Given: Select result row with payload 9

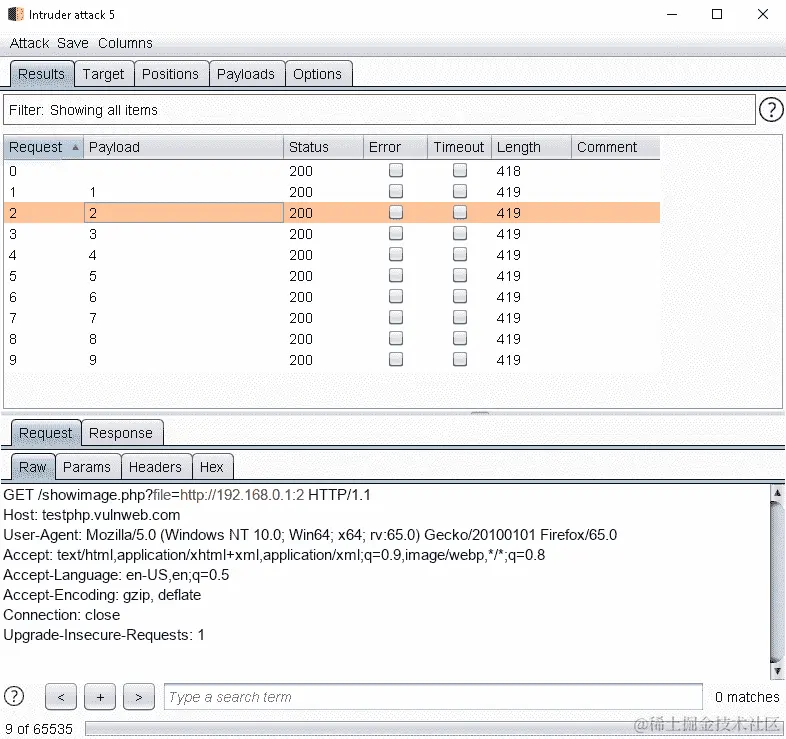Looking at the screenshot, I should pos(331,360).
